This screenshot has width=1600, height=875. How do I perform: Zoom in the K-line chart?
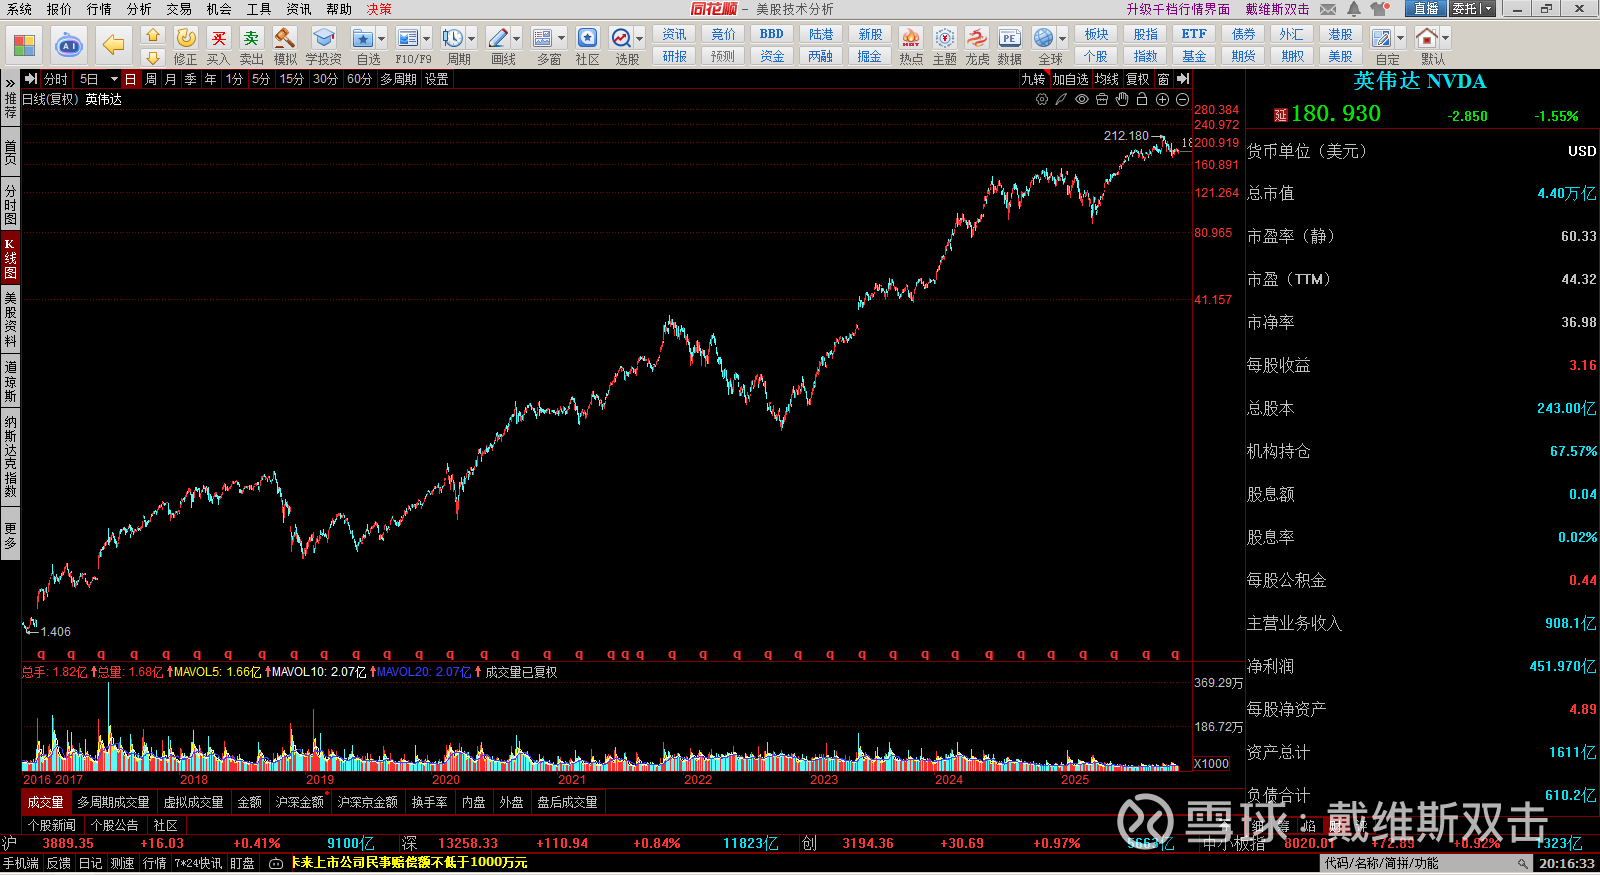(1162, 100)
